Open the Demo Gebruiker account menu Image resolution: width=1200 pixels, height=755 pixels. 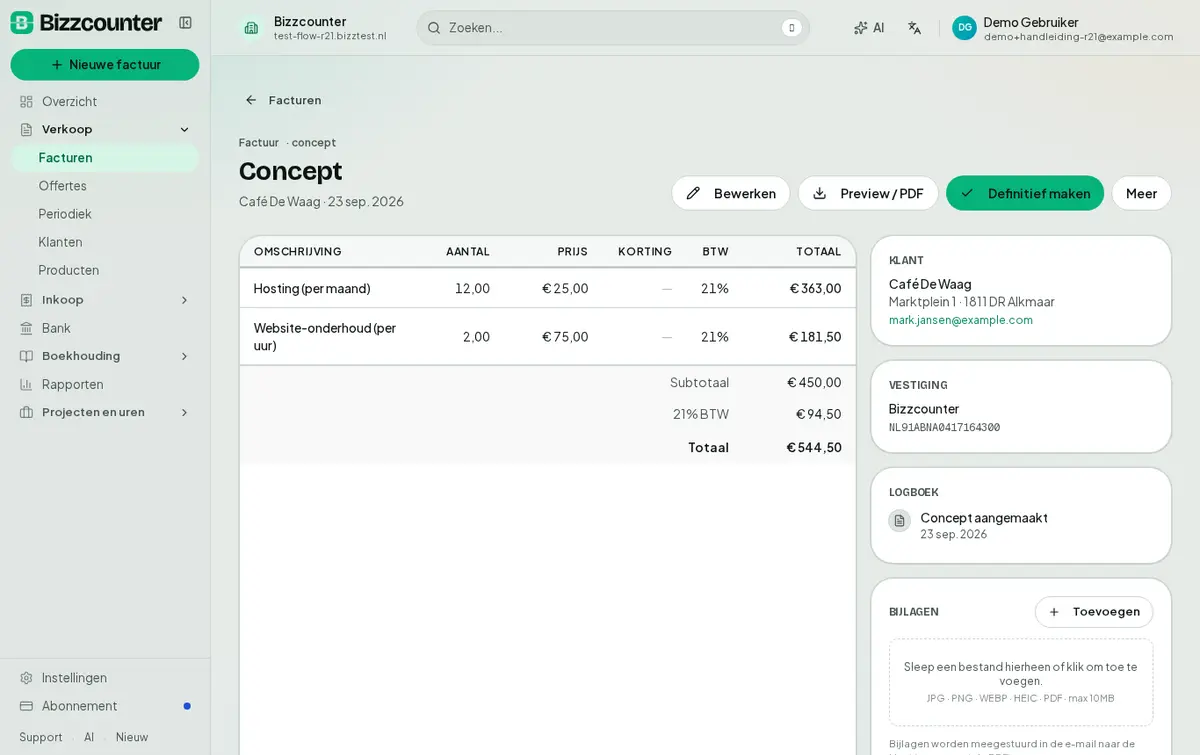tap(1063, 28)
